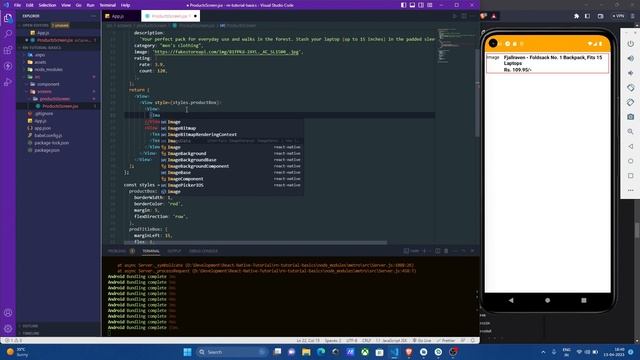The height and width of the screenshot is (360, 640).
Task: Open the Run menu
Action: (91, 5)
